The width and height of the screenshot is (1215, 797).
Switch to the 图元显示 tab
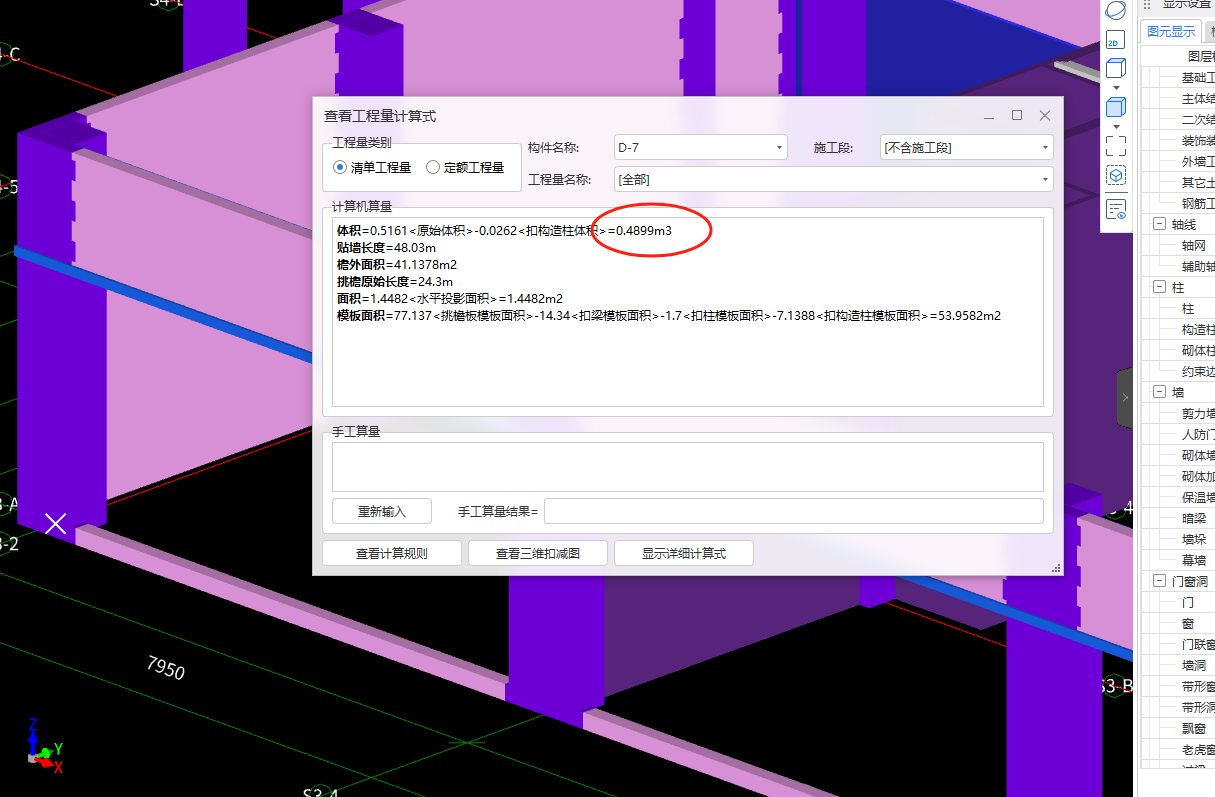pyautogui.click(x=1170, y=32)
